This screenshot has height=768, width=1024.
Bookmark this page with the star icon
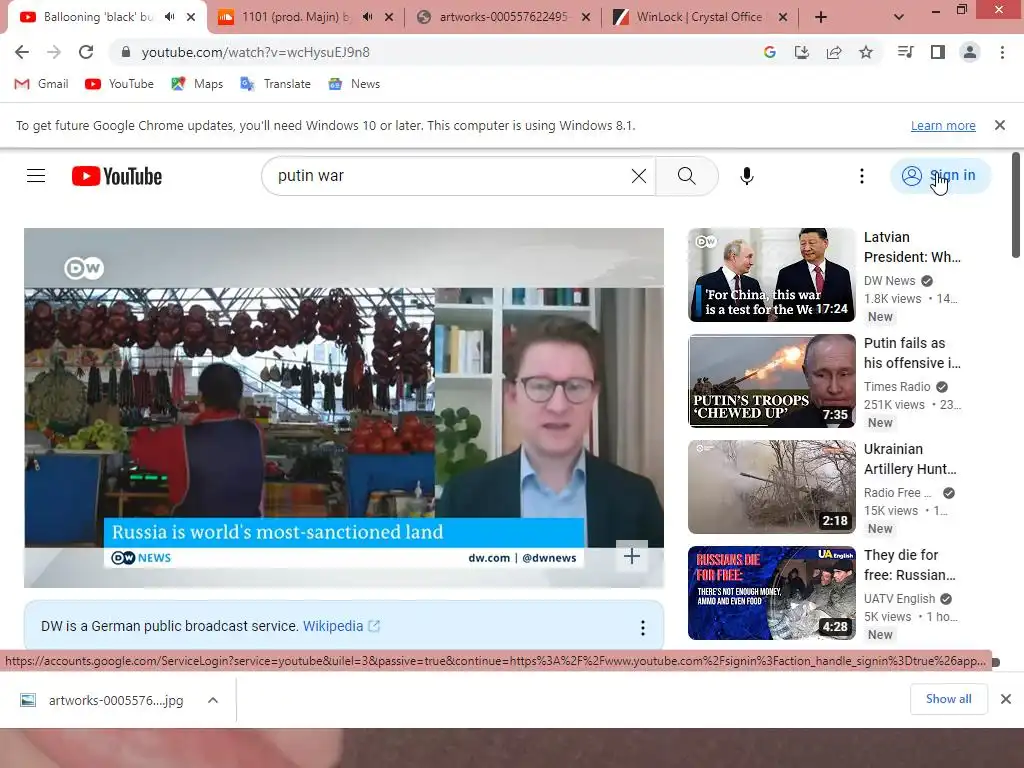pyautogui.click(x=866, y=52)
